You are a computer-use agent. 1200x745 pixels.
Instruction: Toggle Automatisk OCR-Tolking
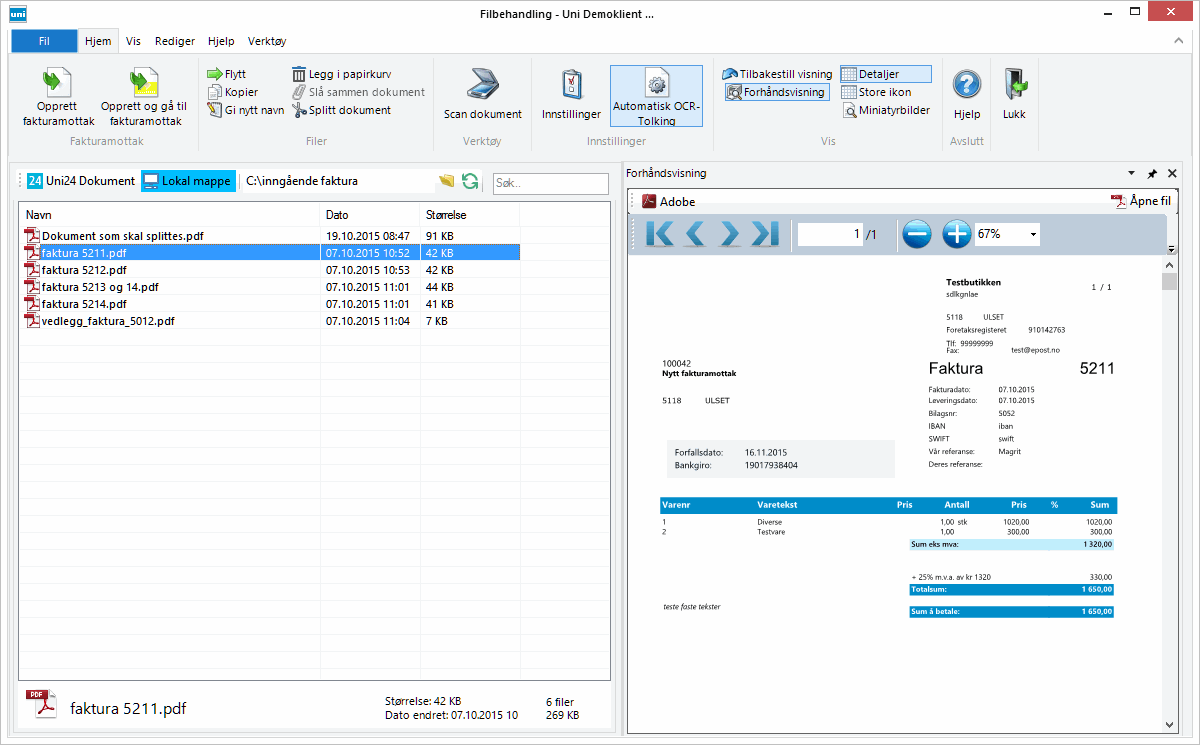[656, 96]
